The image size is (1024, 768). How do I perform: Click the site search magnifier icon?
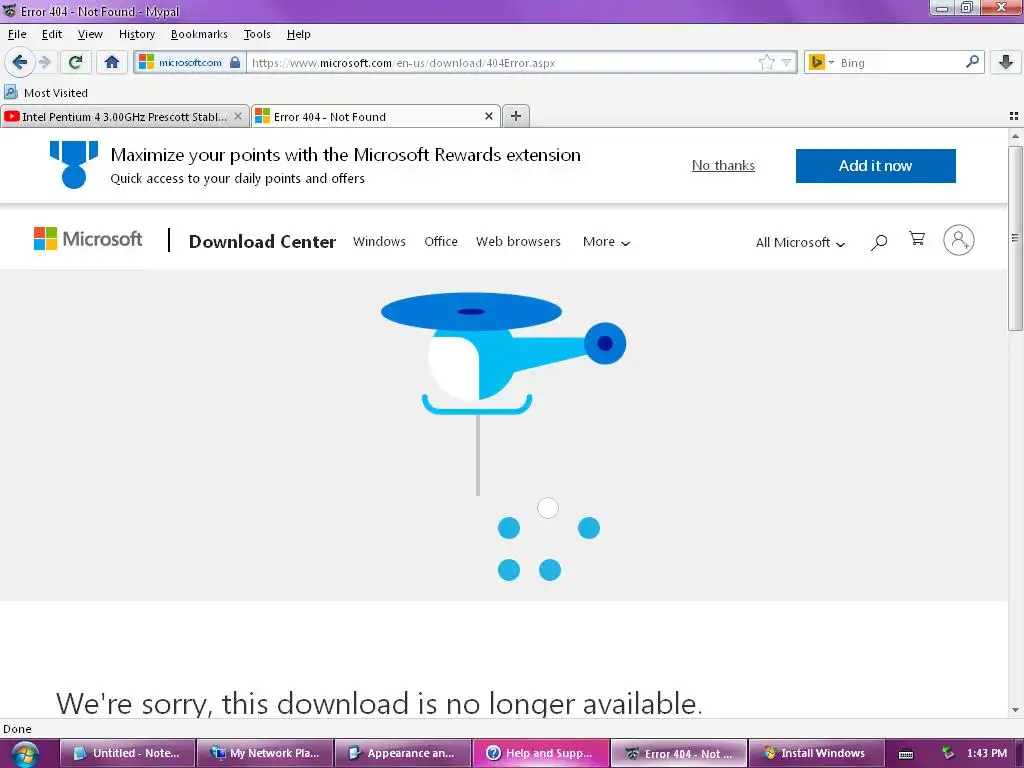tap(879, 242)
